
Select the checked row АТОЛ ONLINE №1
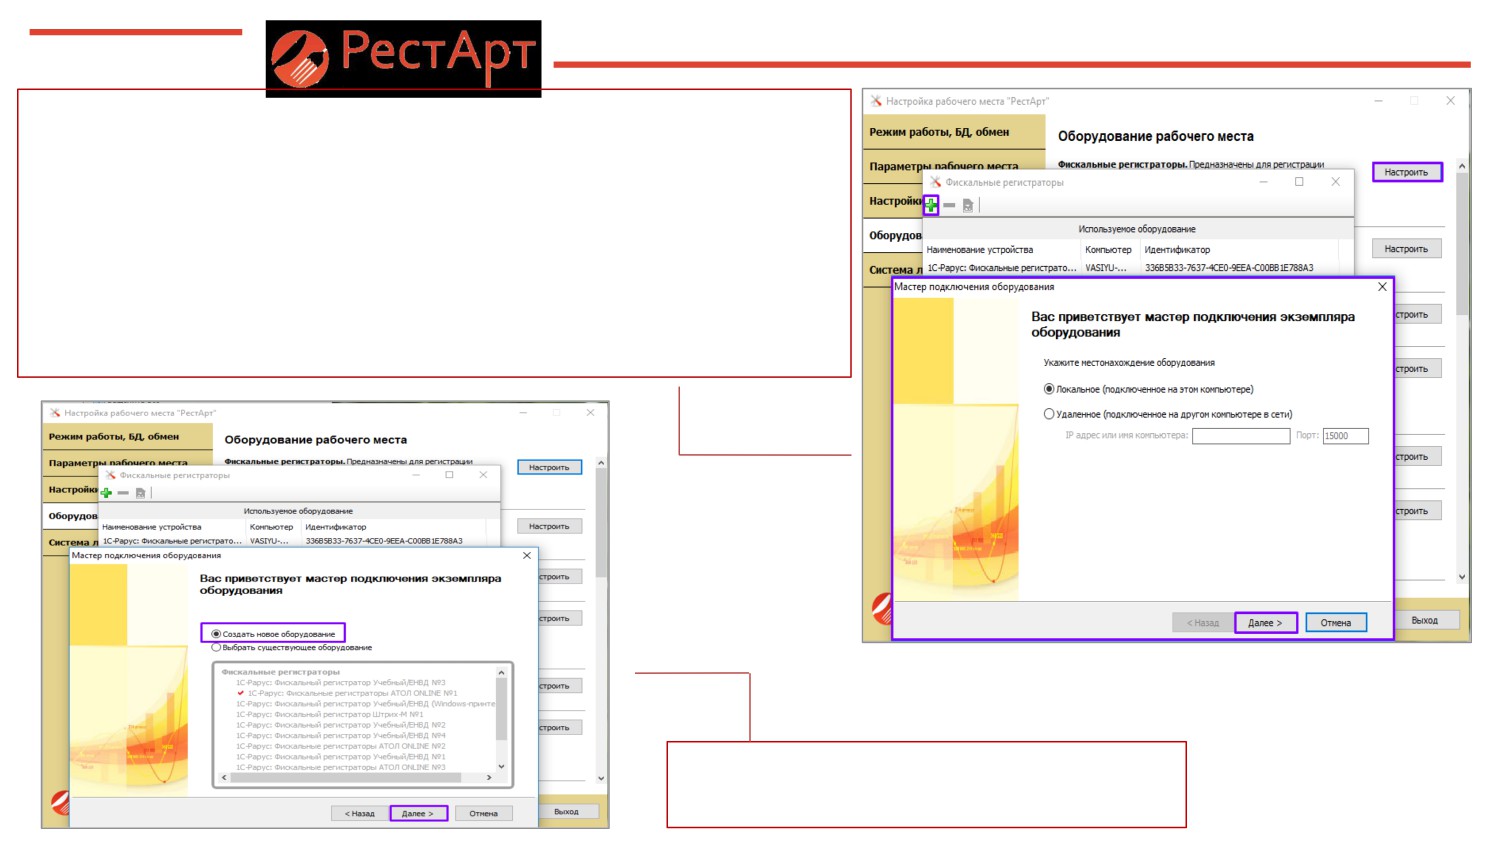coord(352,693)
